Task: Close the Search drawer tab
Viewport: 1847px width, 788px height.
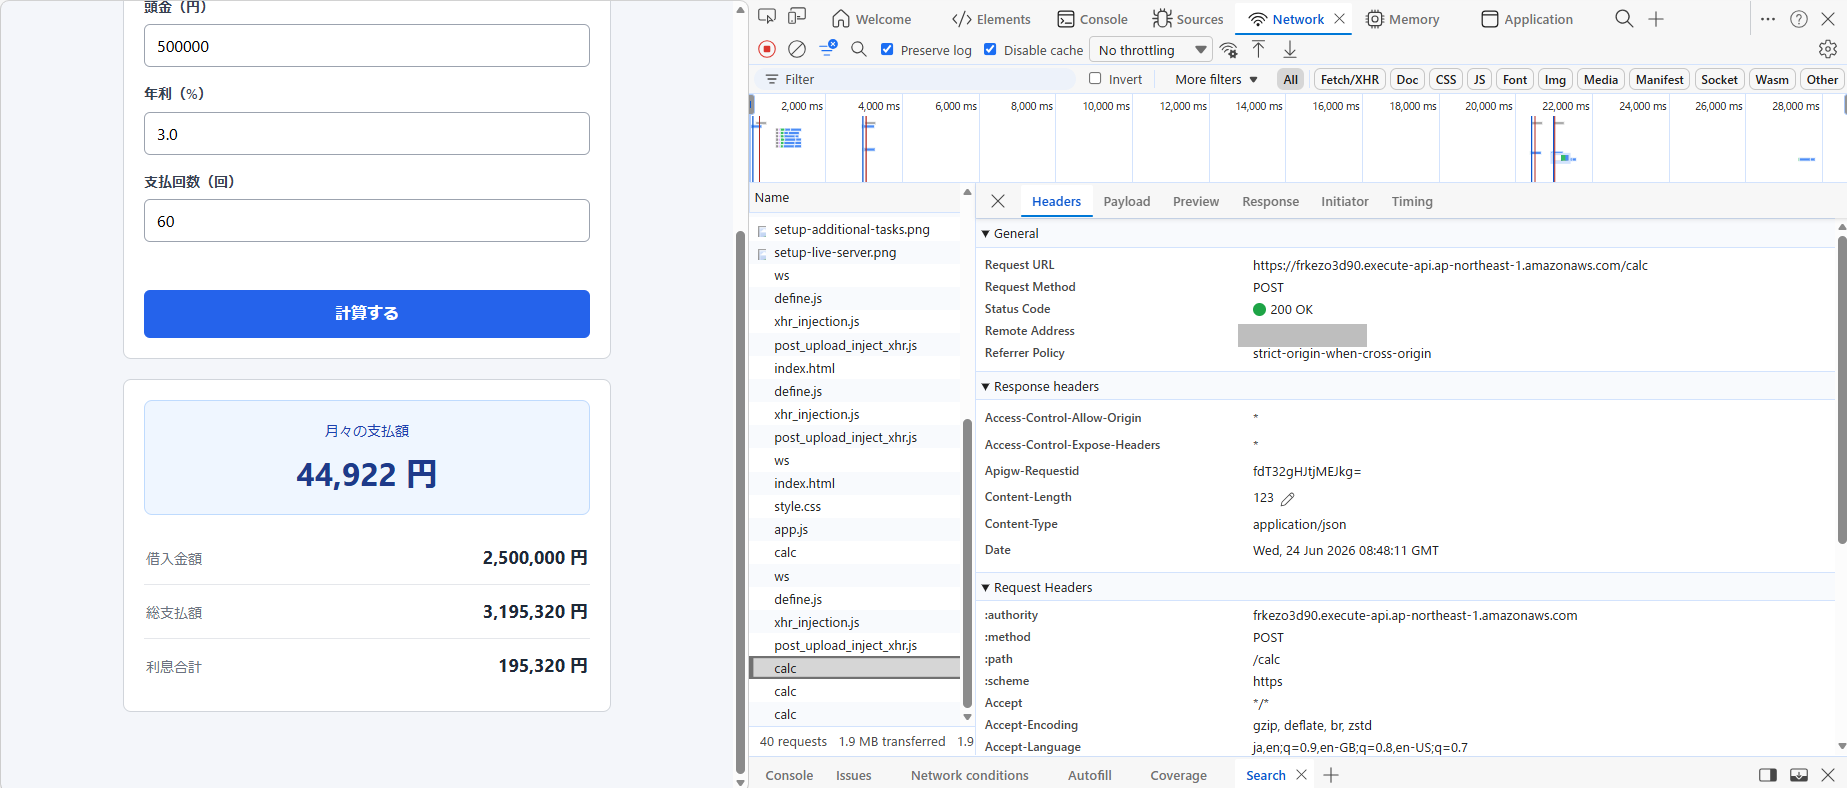Action: [x=1301, y=775]
